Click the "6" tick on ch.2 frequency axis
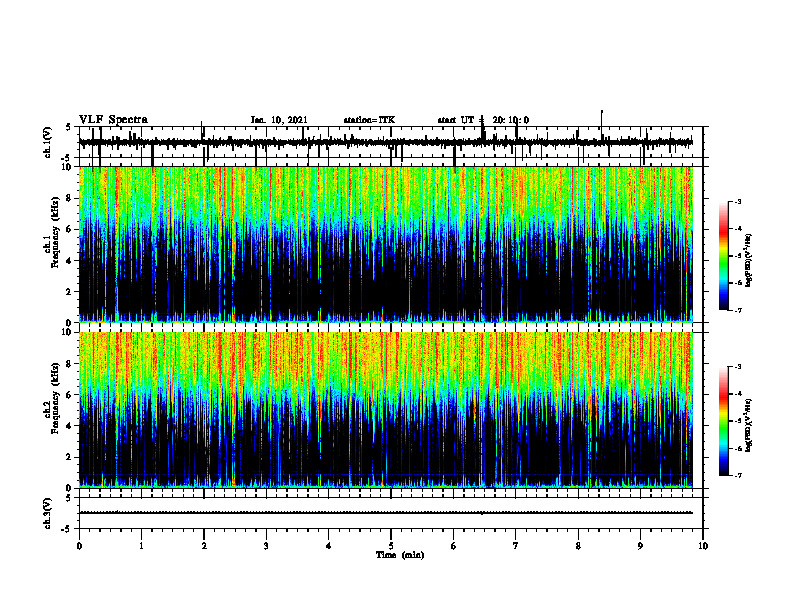 [x=70, y=395]
